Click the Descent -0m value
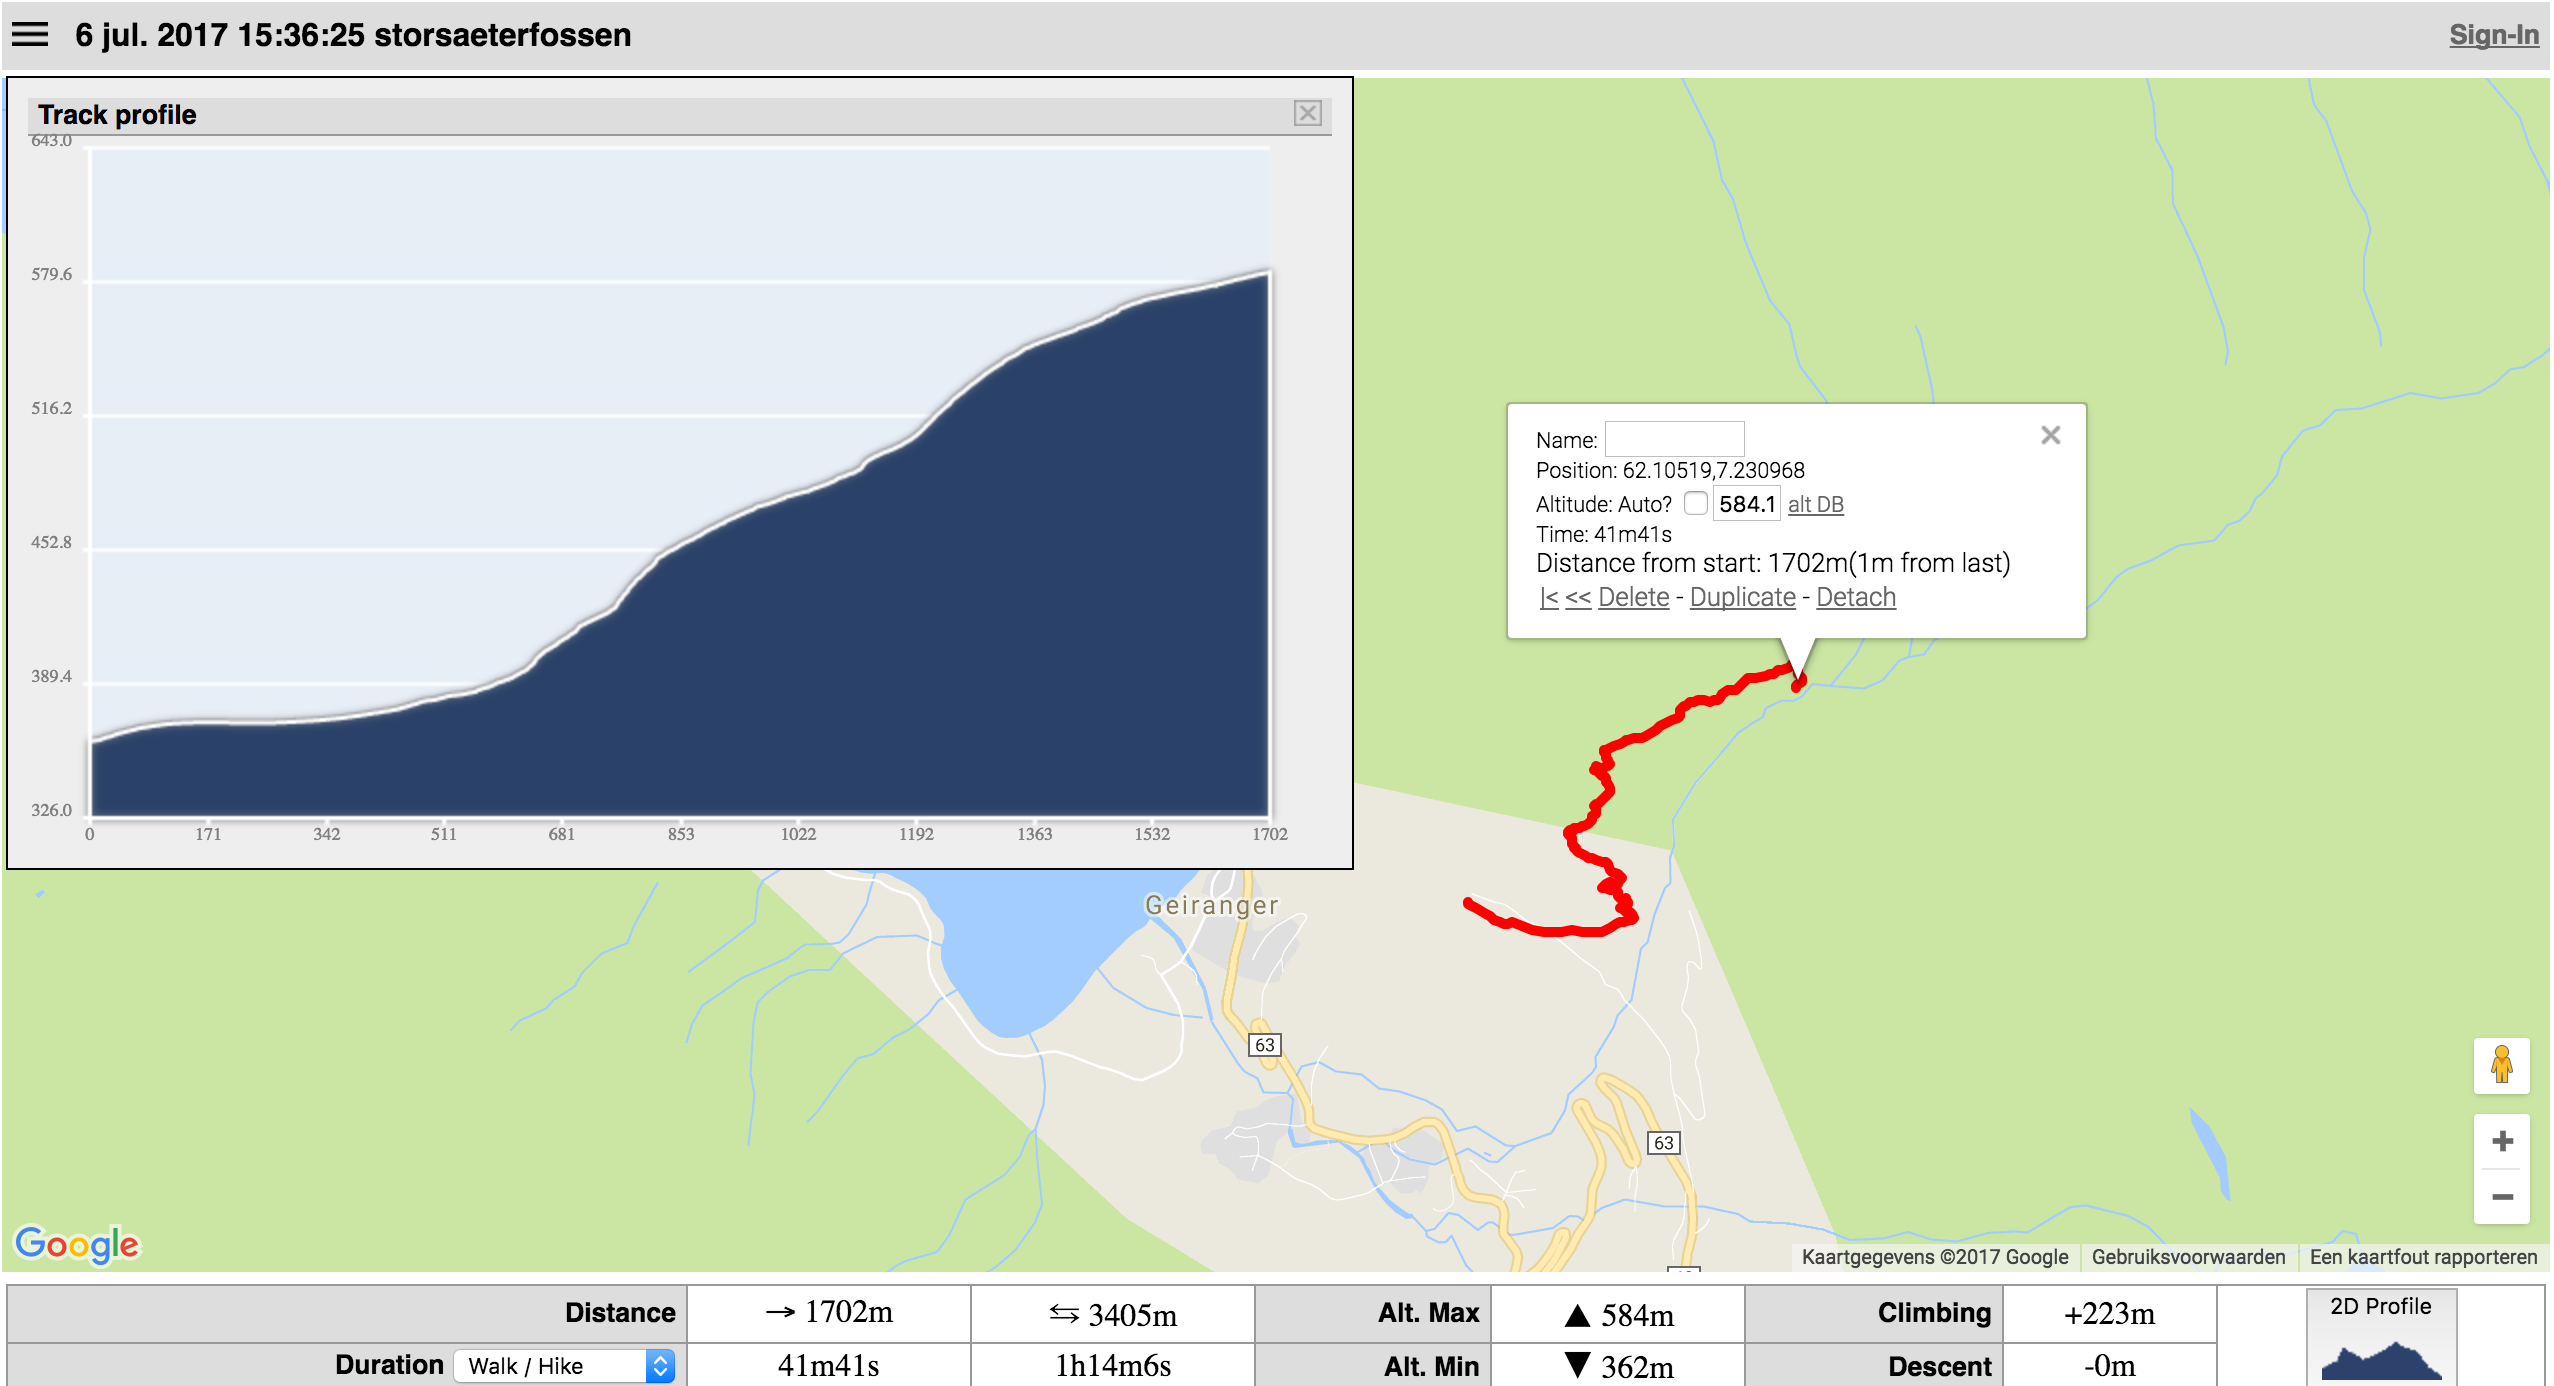Viewport: 2554px width, 1386px height. coord(2110,1366)
